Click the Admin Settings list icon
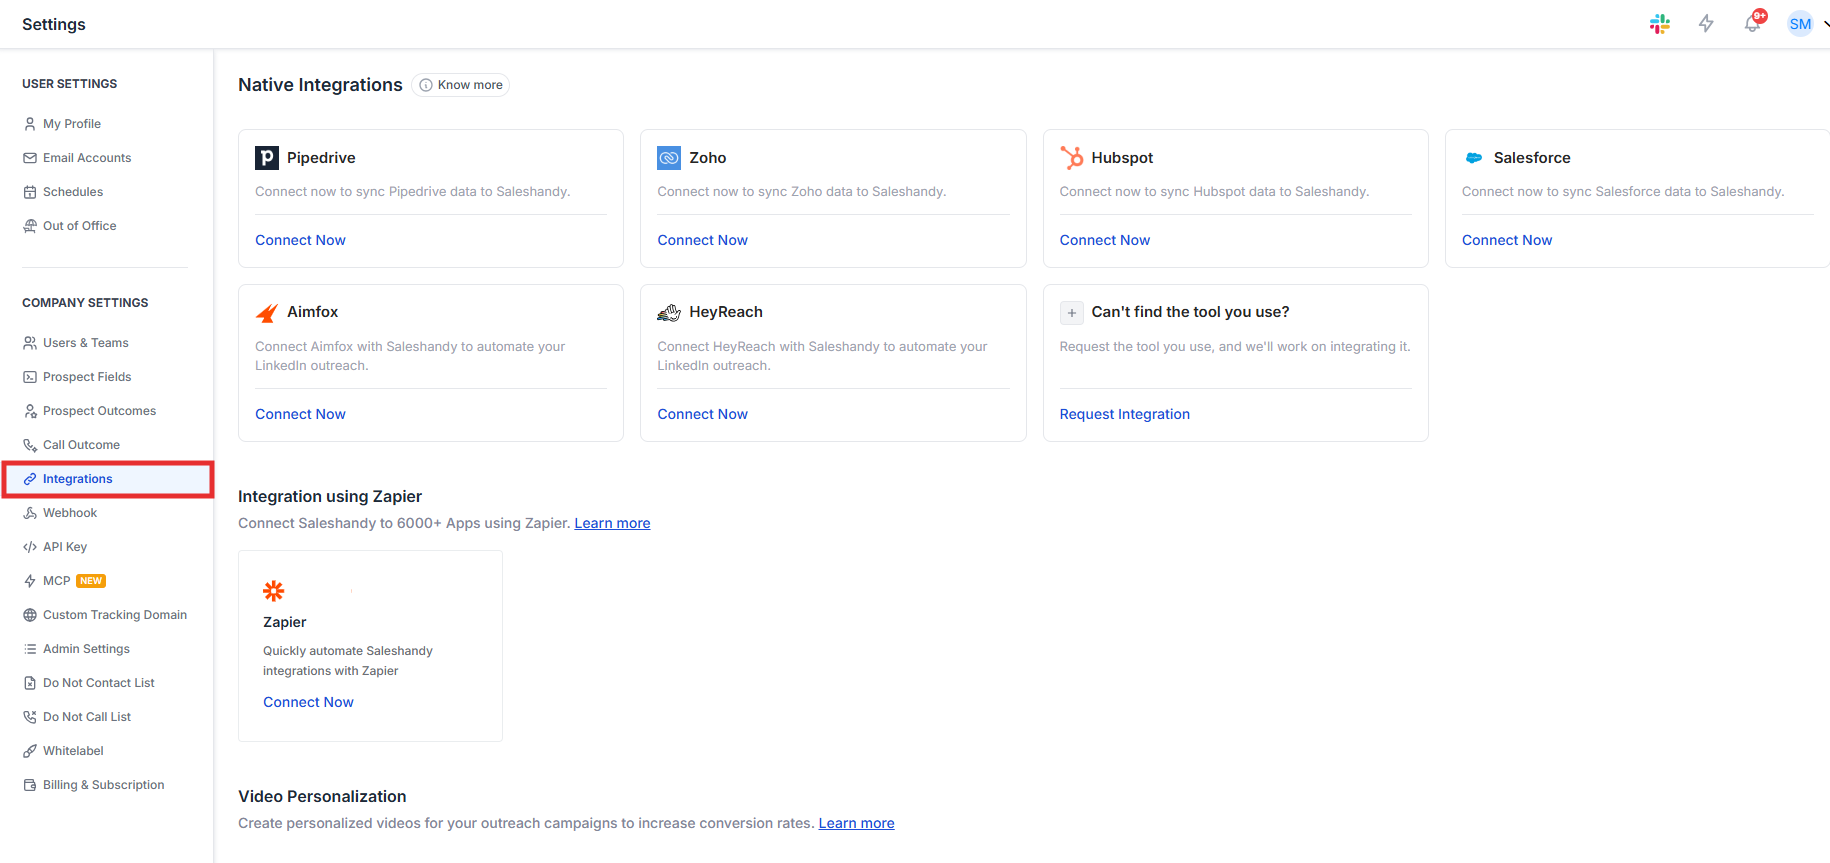Image resolution: width=1830 pixels, height=863 pixels. [30, 649]
